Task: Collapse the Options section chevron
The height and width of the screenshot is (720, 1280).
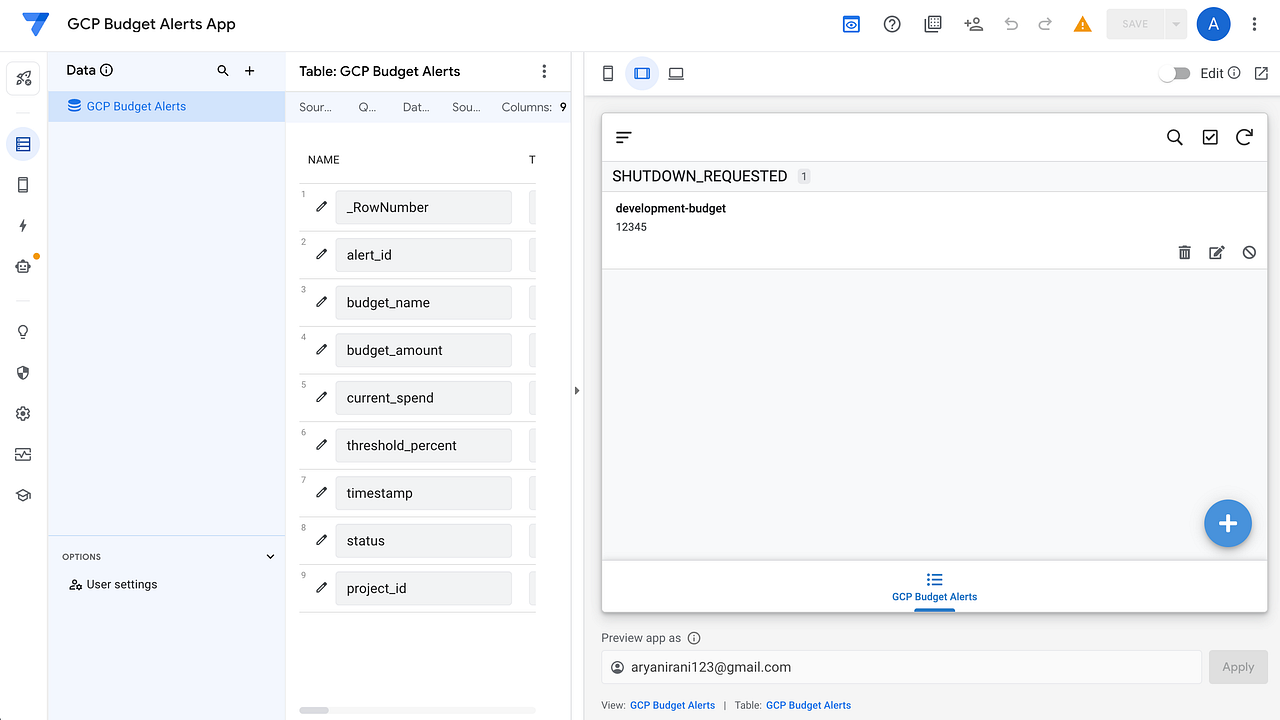Action: (270, 557)
